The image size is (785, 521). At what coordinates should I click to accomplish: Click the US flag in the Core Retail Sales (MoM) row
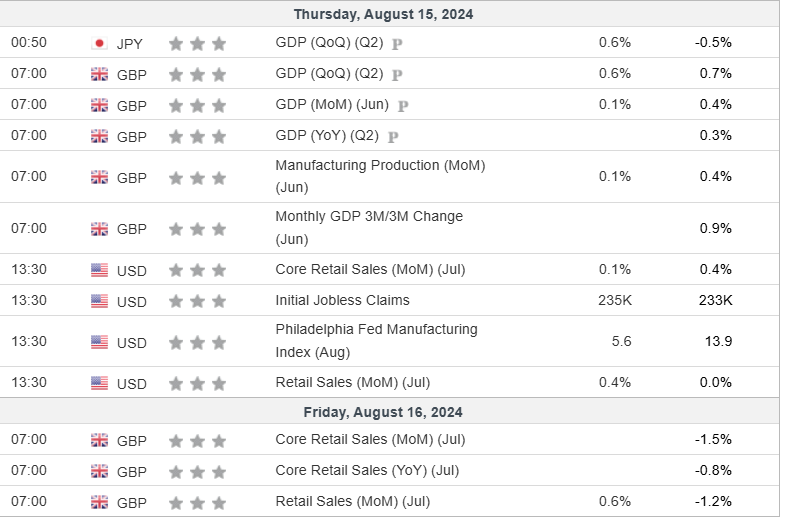tap(99, 269)
